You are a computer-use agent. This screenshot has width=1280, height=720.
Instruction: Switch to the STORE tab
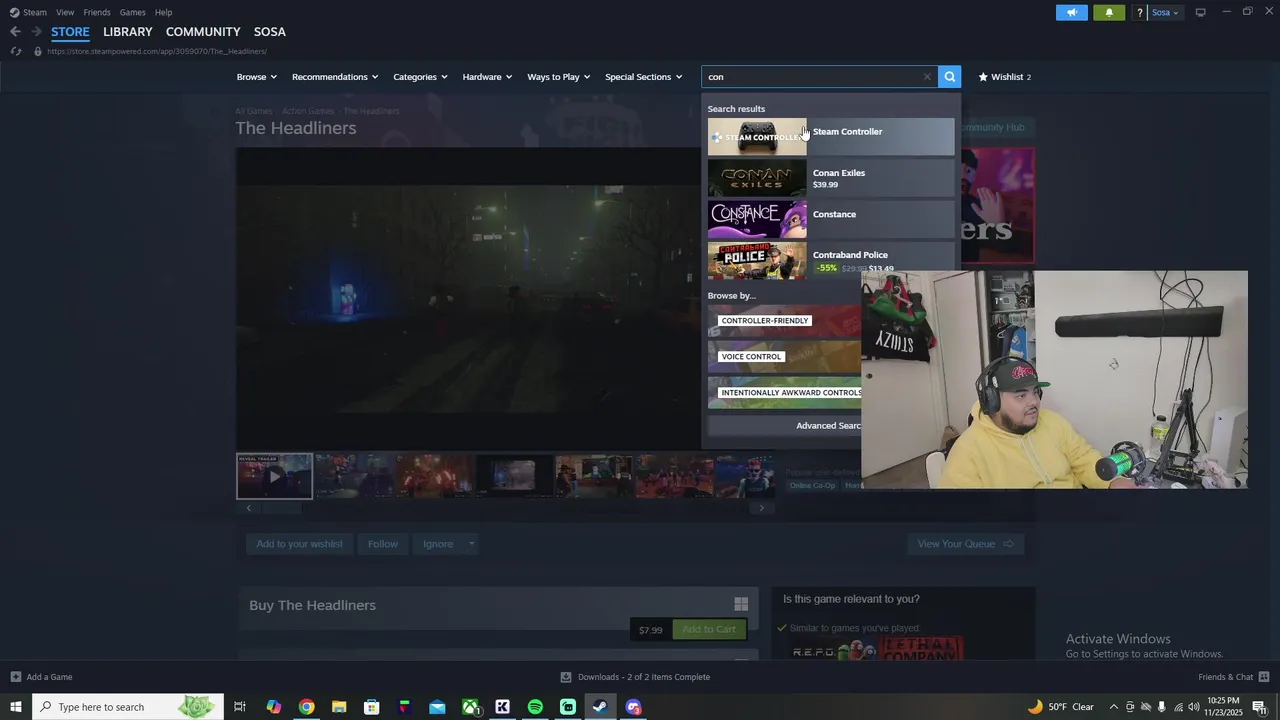(70, 32)
